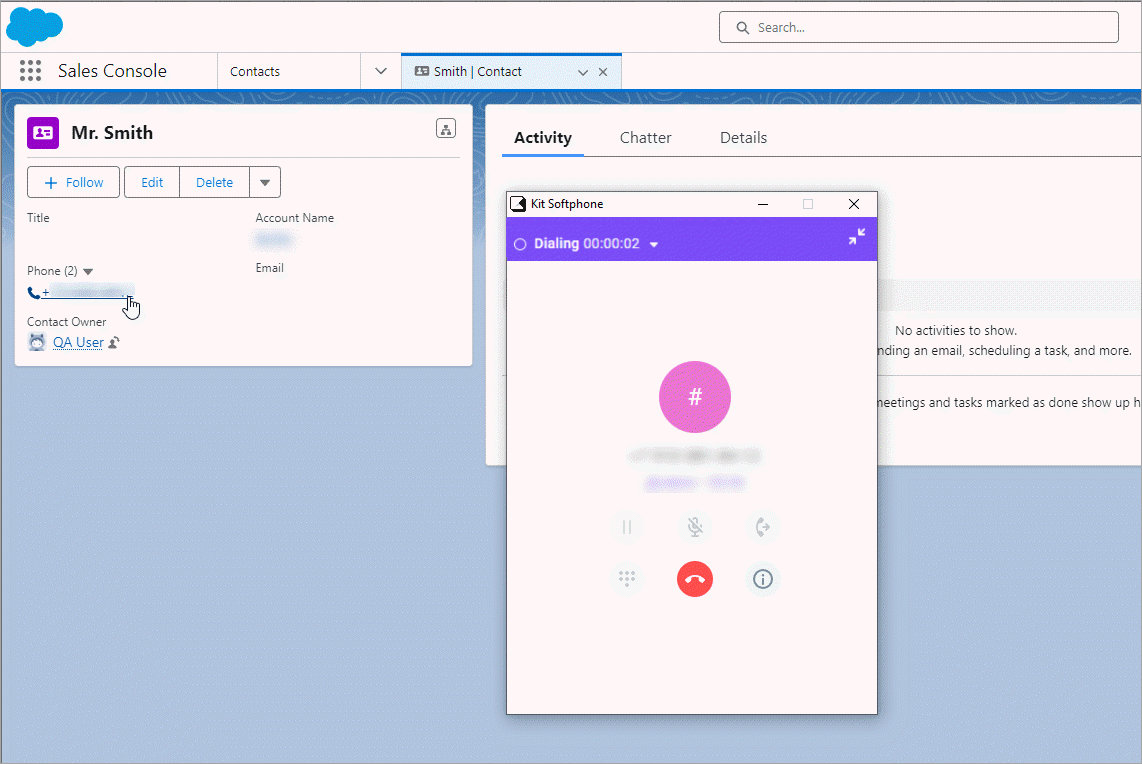Click the blurred phone number link
The width and height of the screenshot is (1142, 764).
pyautogui.click(x=88, y=292)
